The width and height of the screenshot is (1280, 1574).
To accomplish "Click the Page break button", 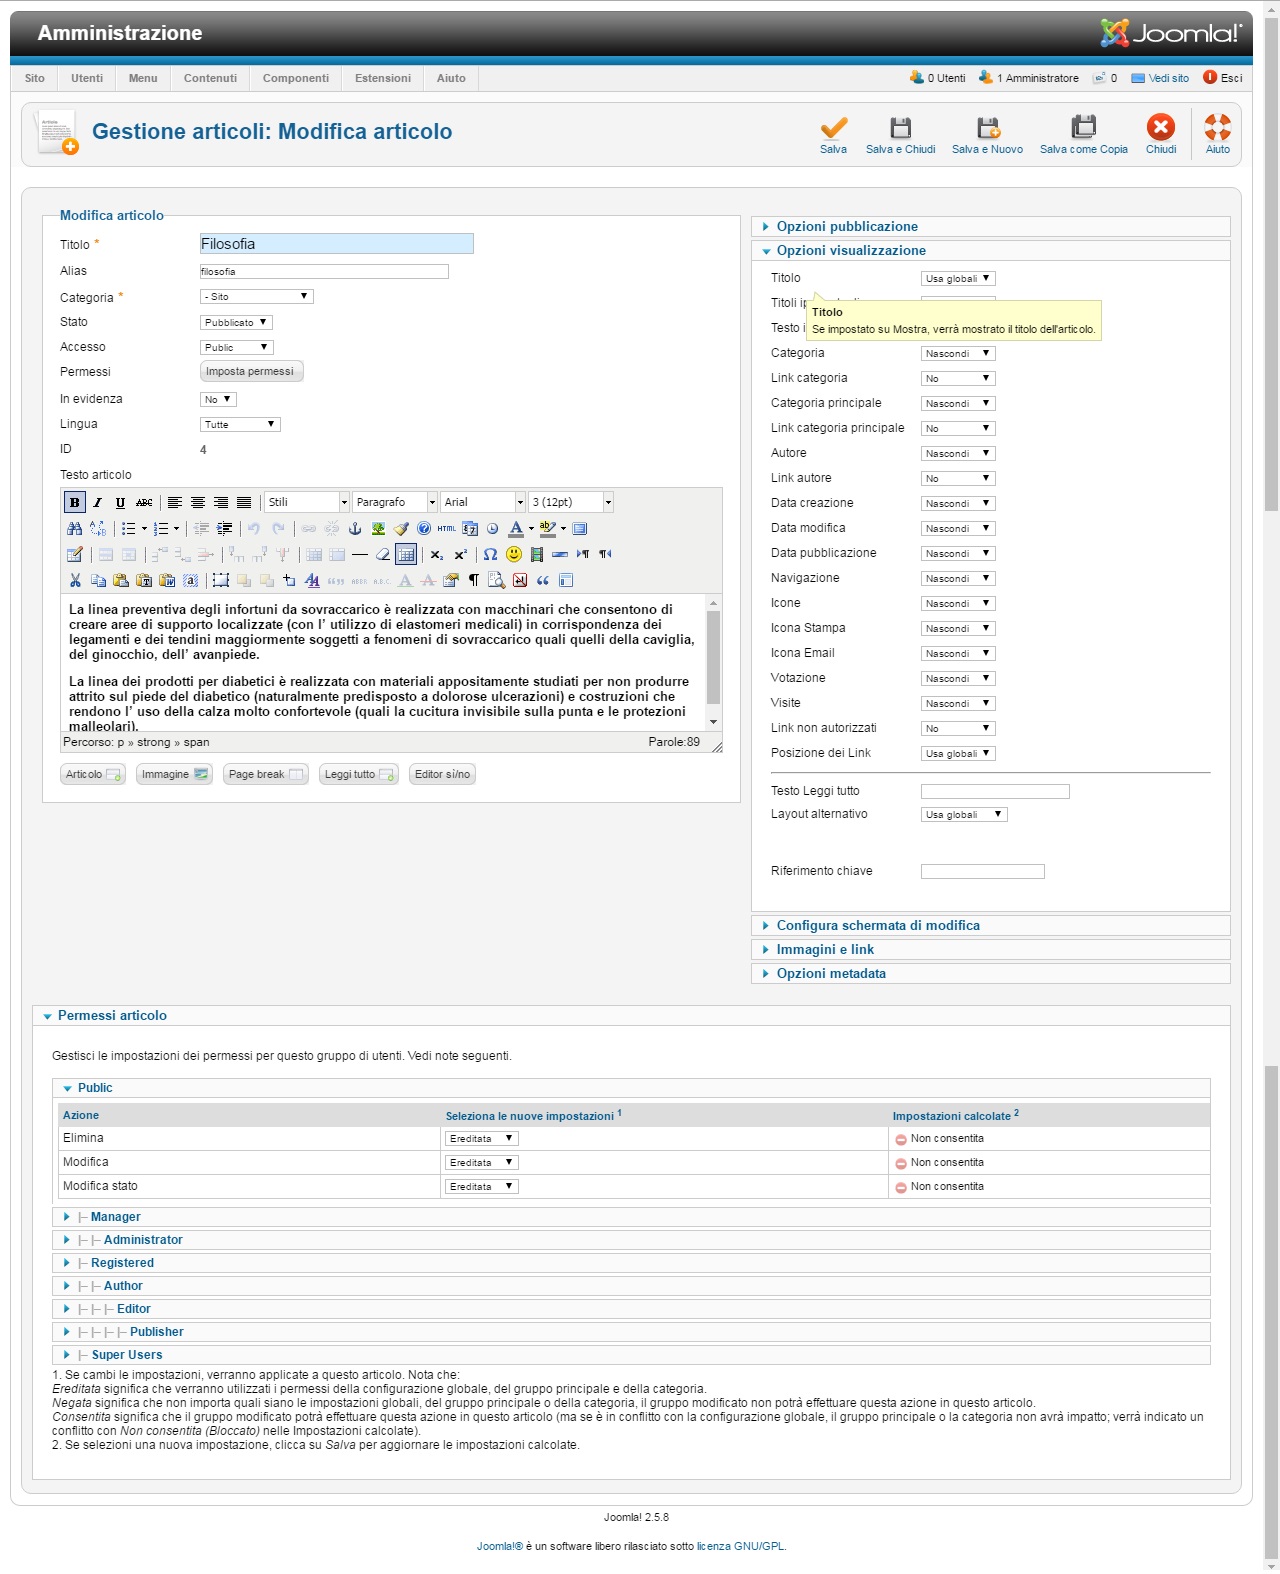I will click(x=265, y=774).
